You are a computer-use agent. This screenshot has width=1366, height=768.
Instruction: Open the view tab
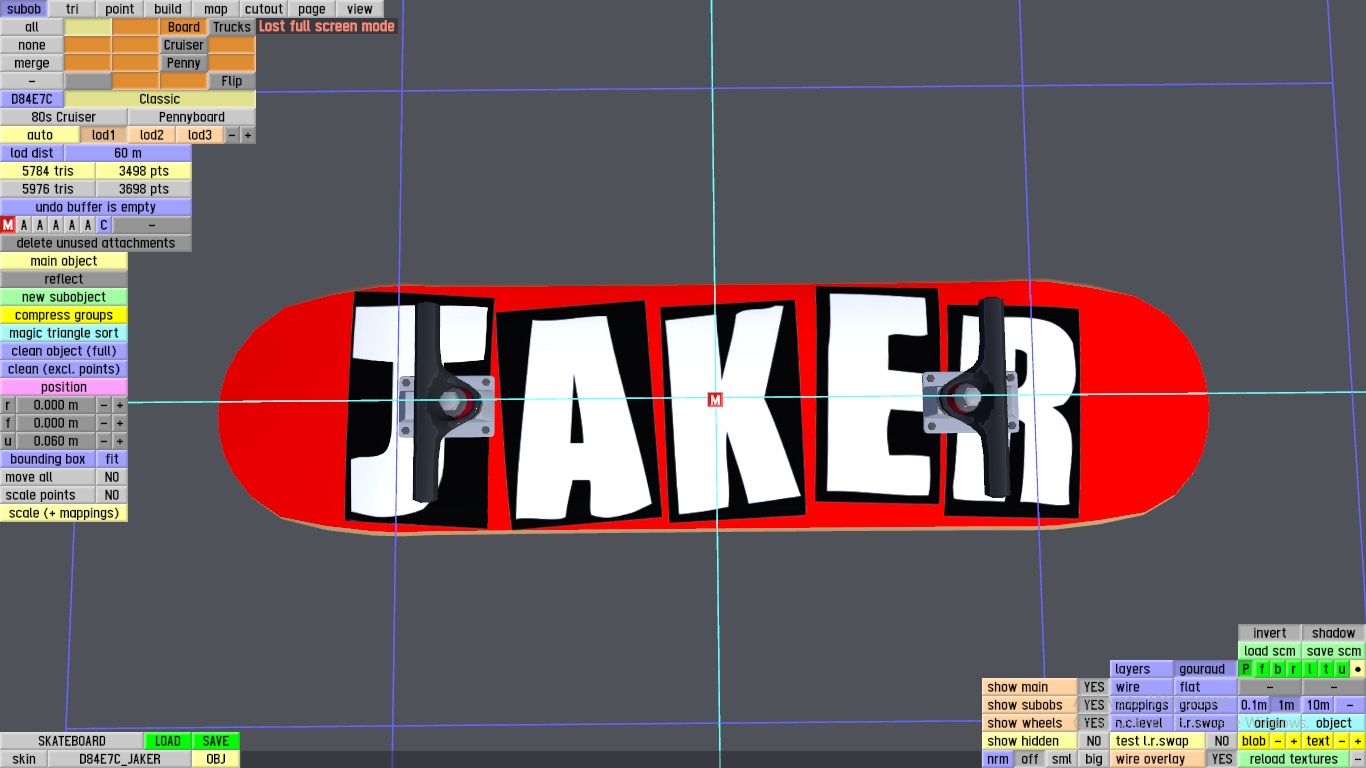coord(360,9)
